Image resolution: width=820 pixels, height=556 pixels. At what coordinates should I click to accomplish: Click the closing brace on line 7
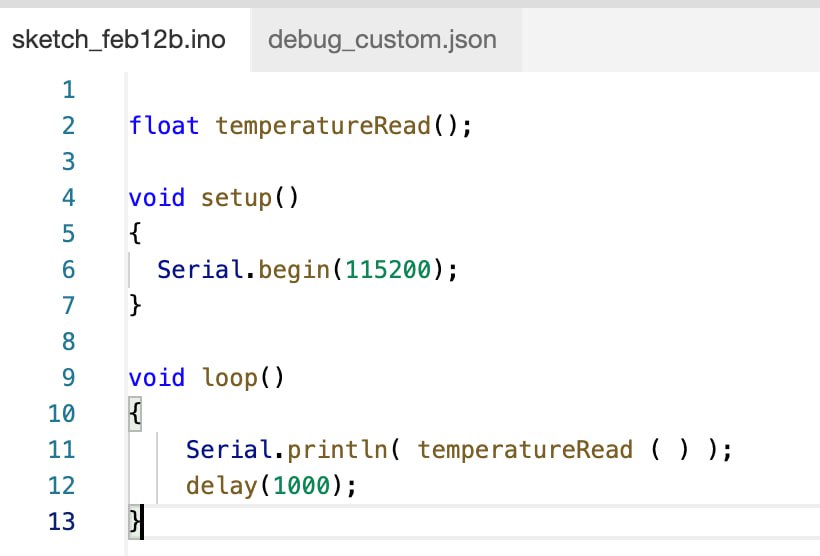tap(135, 306)
